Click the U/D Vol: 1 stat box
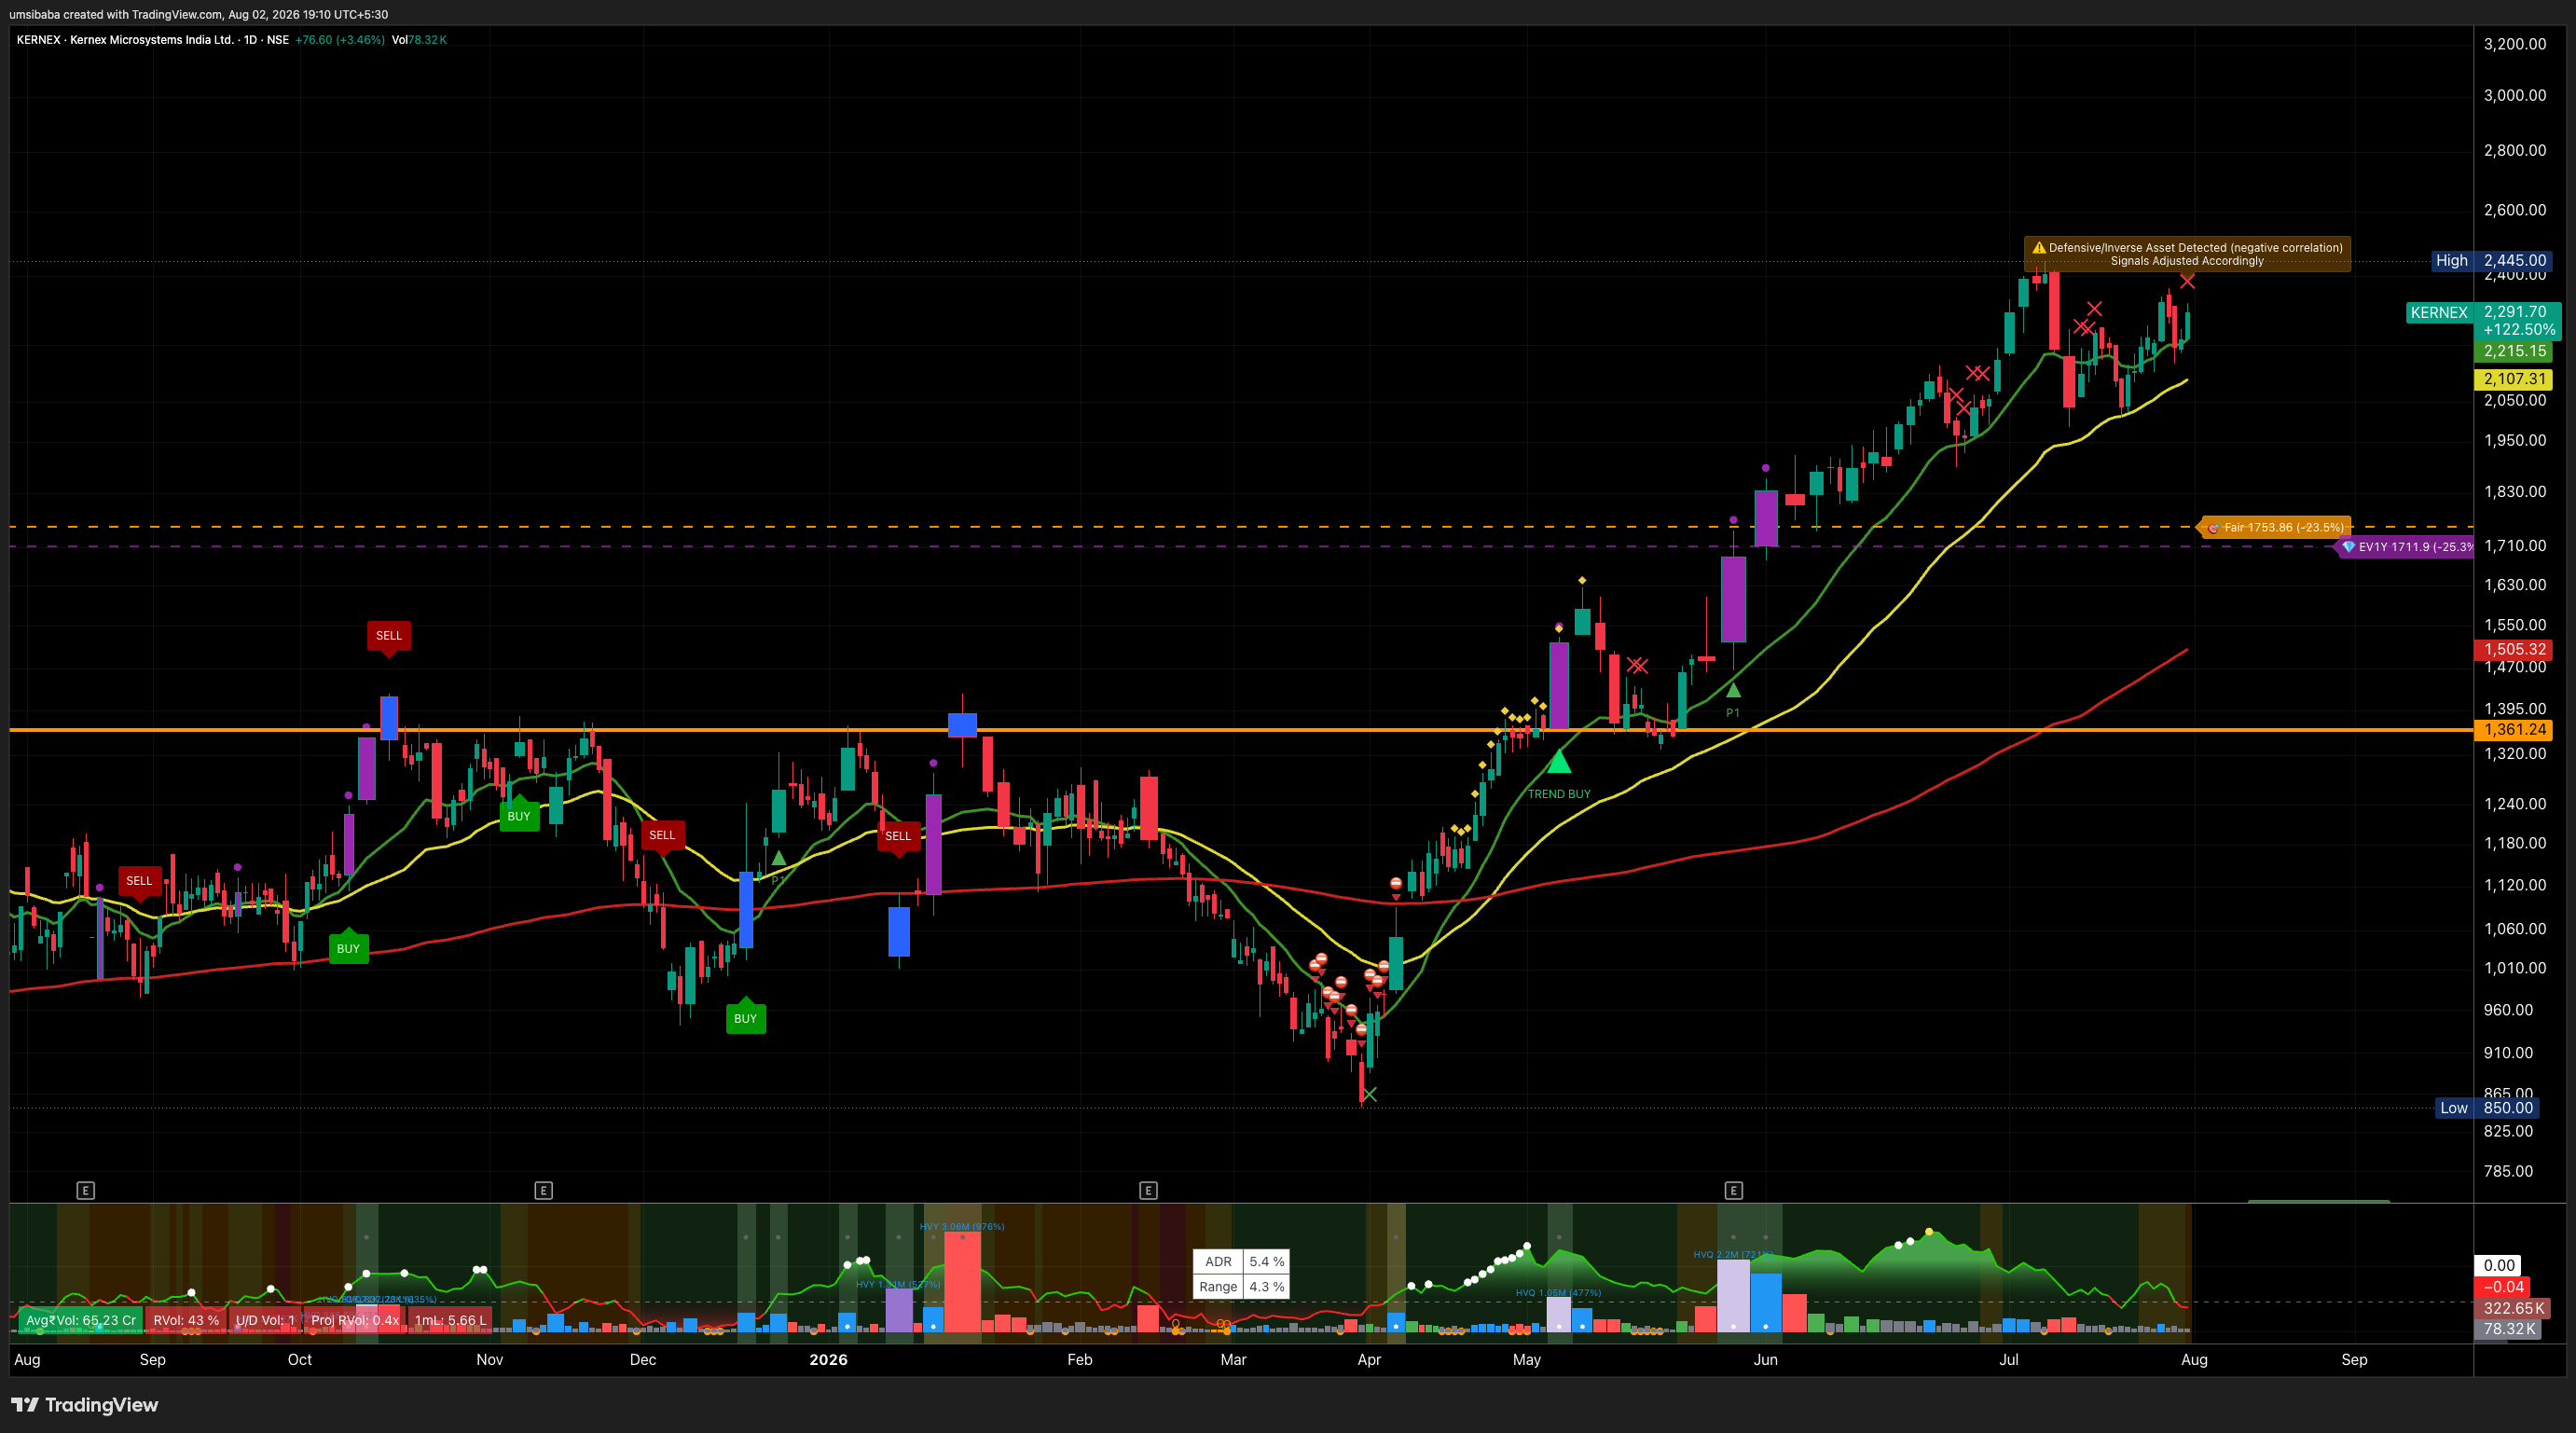The image size is (2576, 1433). pyautogui.click(x=265, y=1320)
